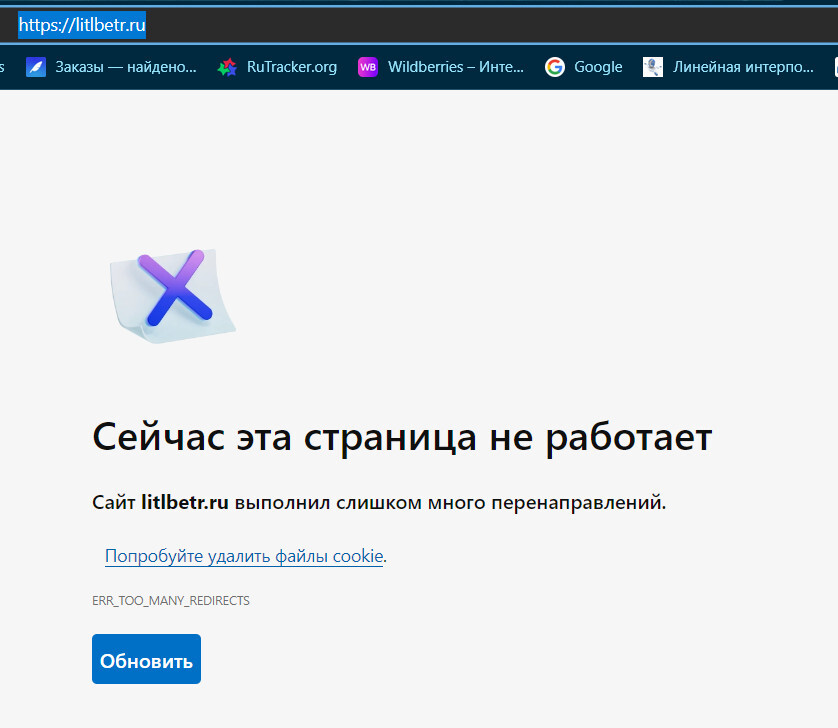Open the Заказы — найдено bookmark icon
This screenshot has width=838, height=728.
[36, 67]
